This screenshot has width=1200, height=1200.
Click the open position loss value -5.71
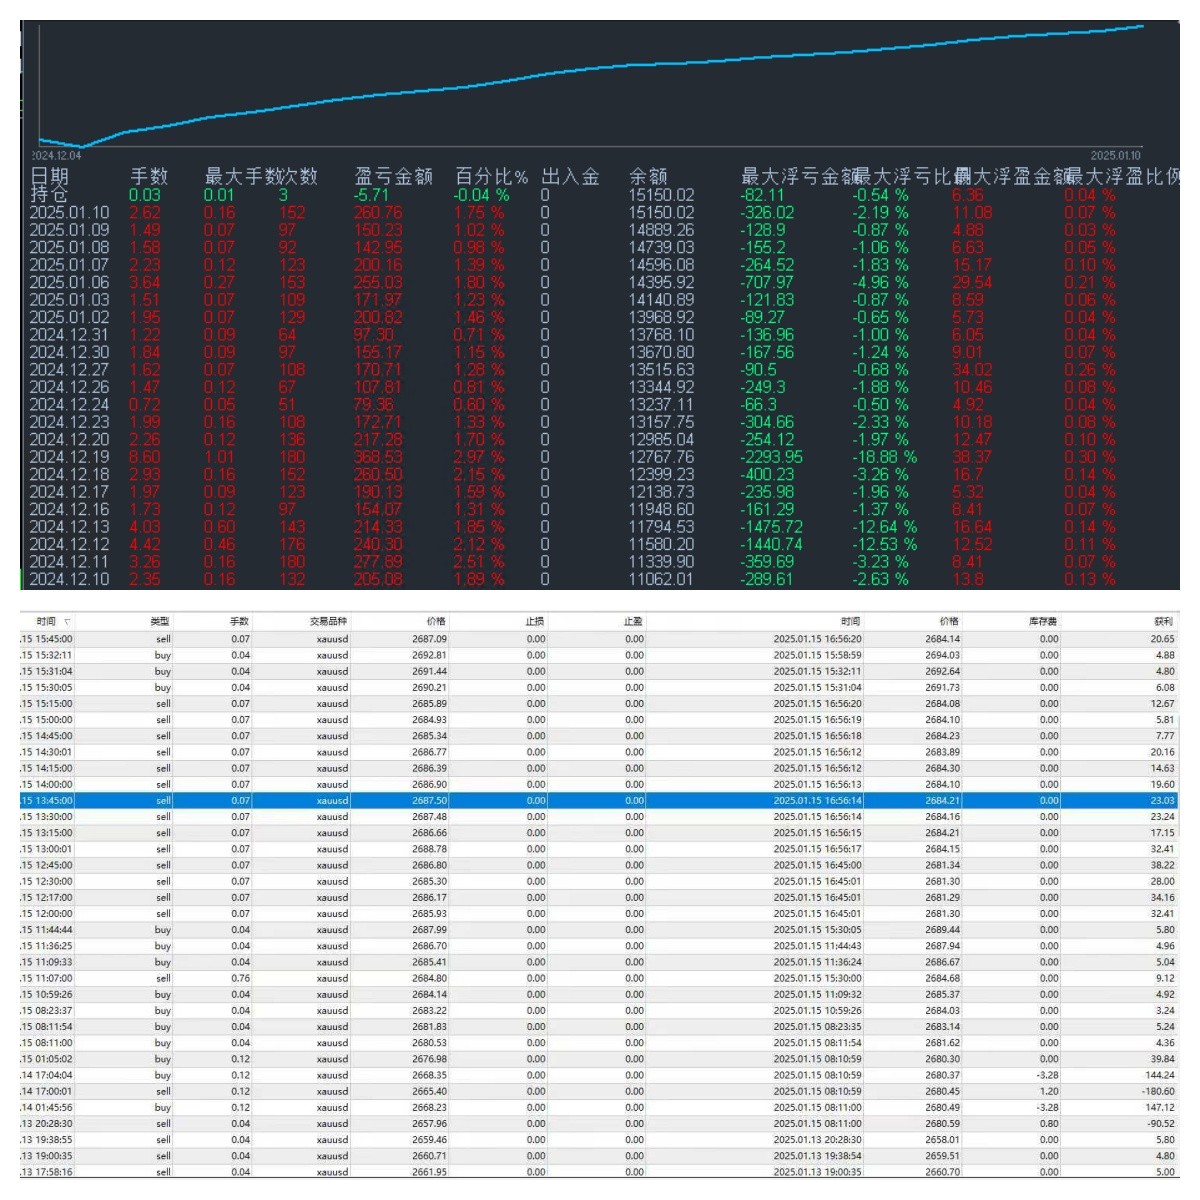371,195
